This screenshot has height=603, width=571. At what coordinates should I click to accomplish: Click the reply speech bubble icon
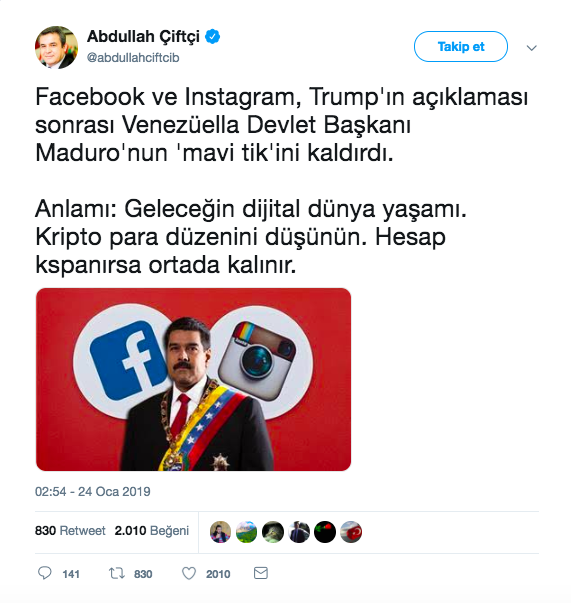[x=45, y=573]
